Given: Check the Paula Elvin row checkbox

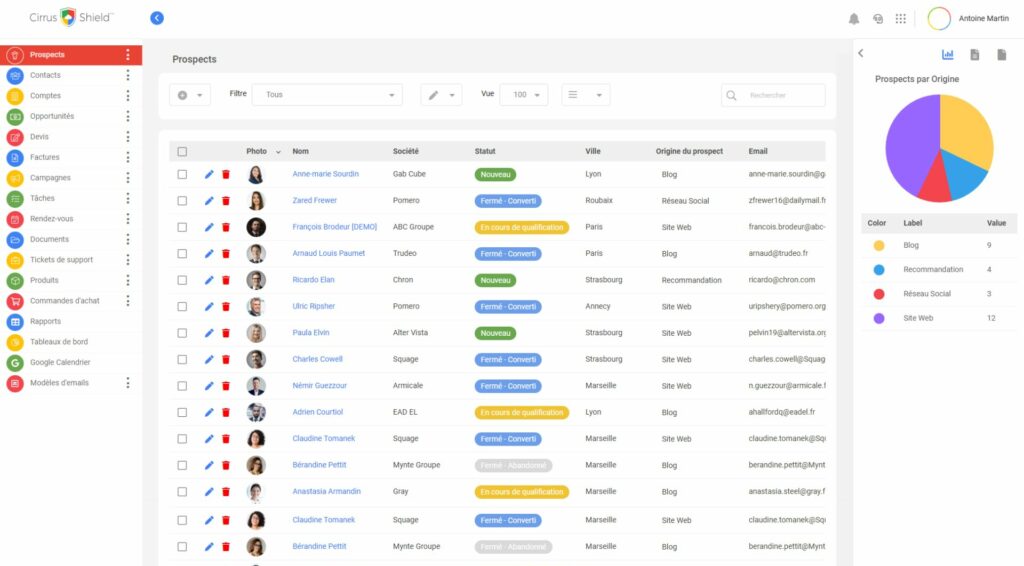Looking at the screenshot, I should point(182,333).
